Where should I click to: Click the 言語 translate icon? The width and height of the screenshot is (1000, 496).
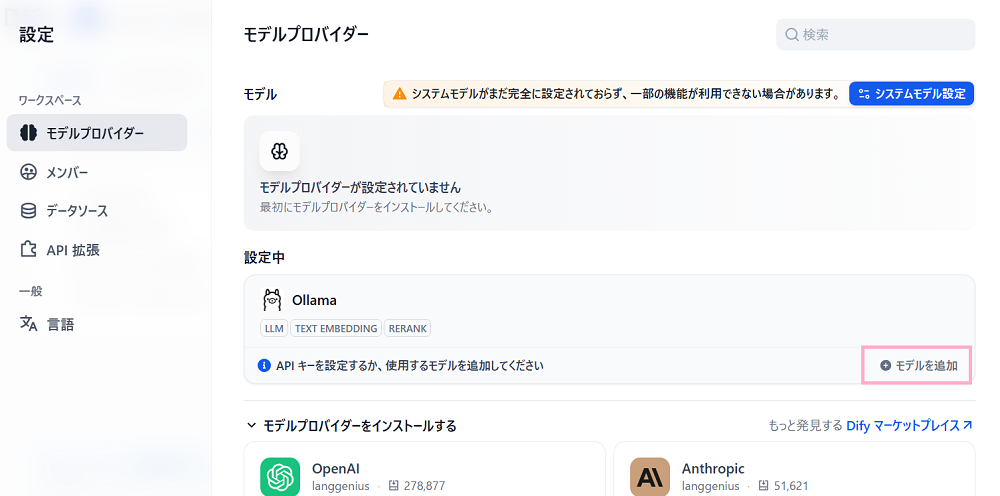[x=28, y=324]
